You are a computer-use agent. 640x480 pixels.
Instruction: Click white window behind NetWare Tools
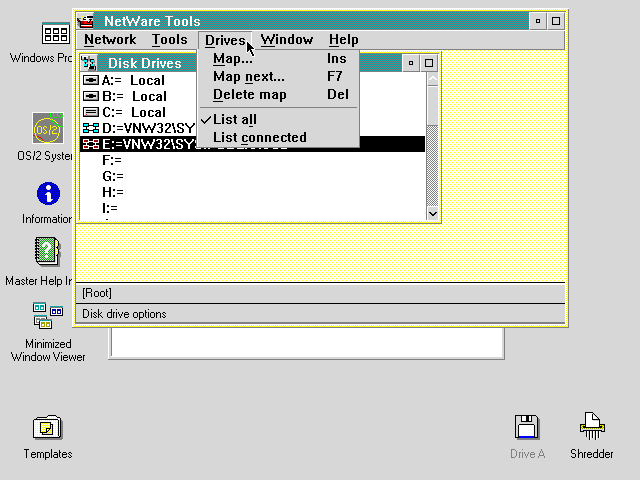click(307, 343)
